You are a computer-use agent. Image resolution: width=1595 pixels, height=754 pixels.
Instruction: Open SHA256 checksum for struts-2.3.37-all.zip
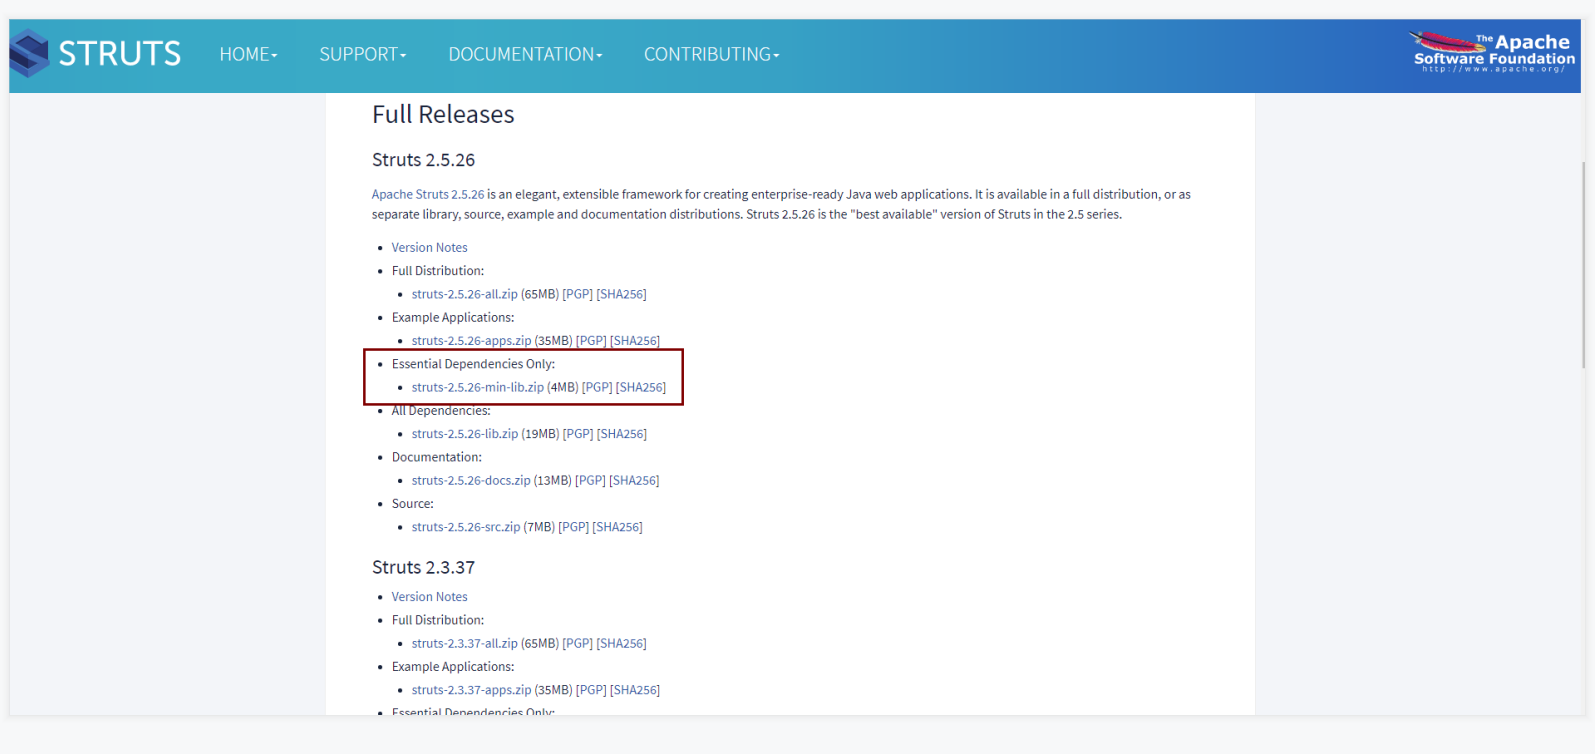coord(622,643)
